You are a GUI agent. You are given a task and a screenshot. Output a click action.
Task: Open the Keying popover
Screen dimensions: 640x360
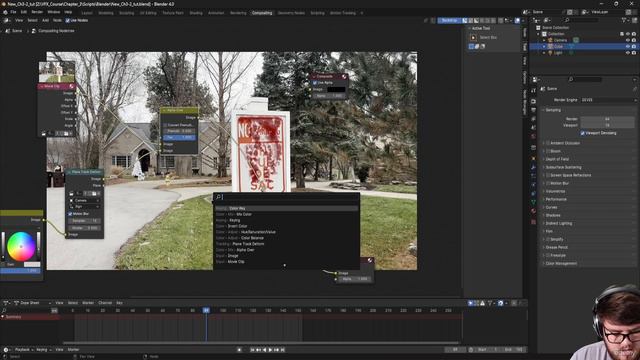tap(43, 349)
